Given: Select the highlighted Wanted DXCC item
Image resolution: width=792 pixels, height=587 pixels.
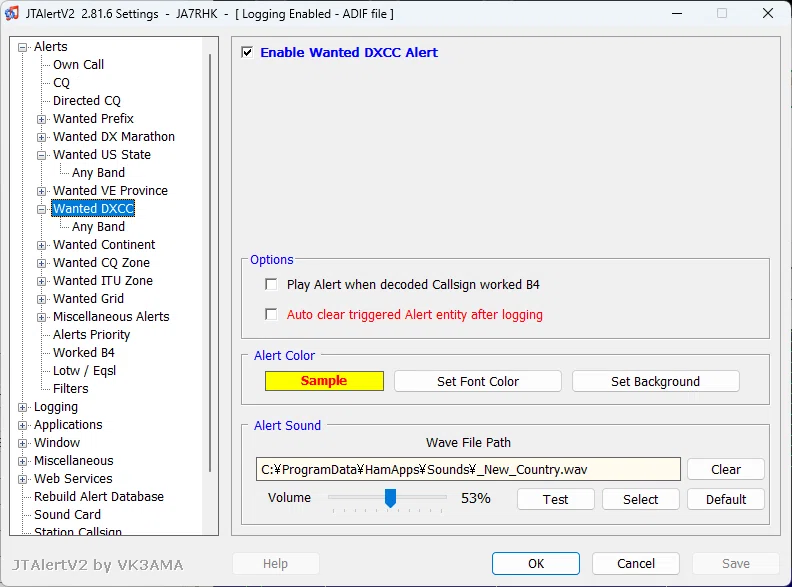Looking at the screenshot, I should coord(93,209).
